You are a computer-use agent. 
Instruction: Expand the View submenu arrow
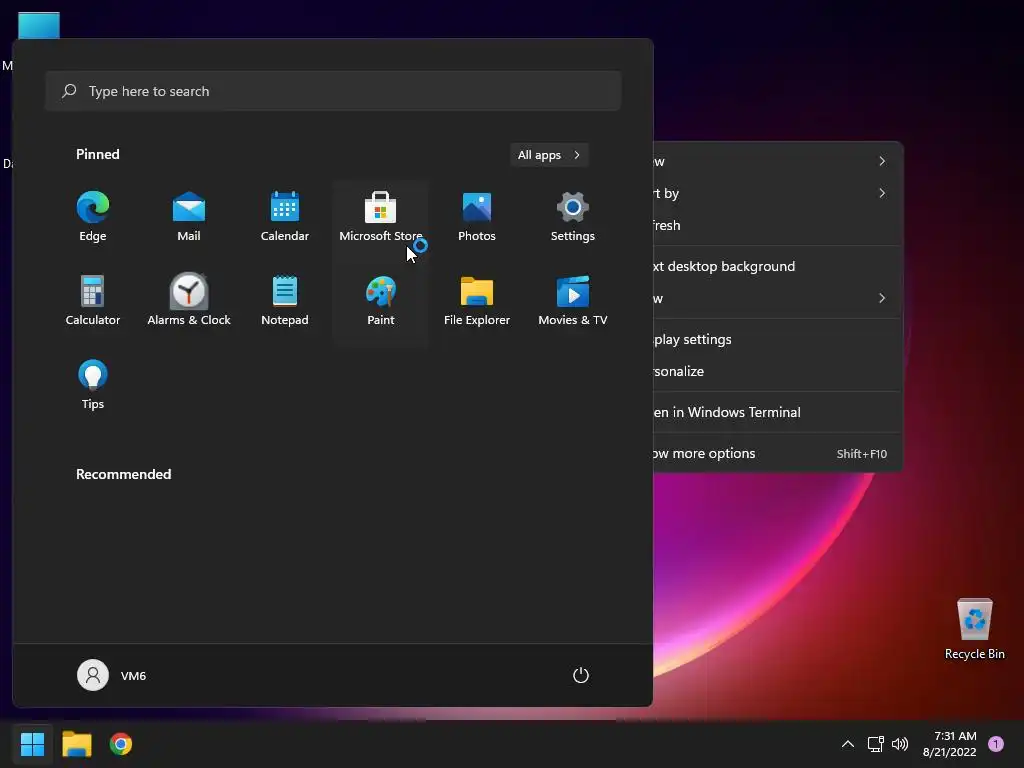coord(882,161)
